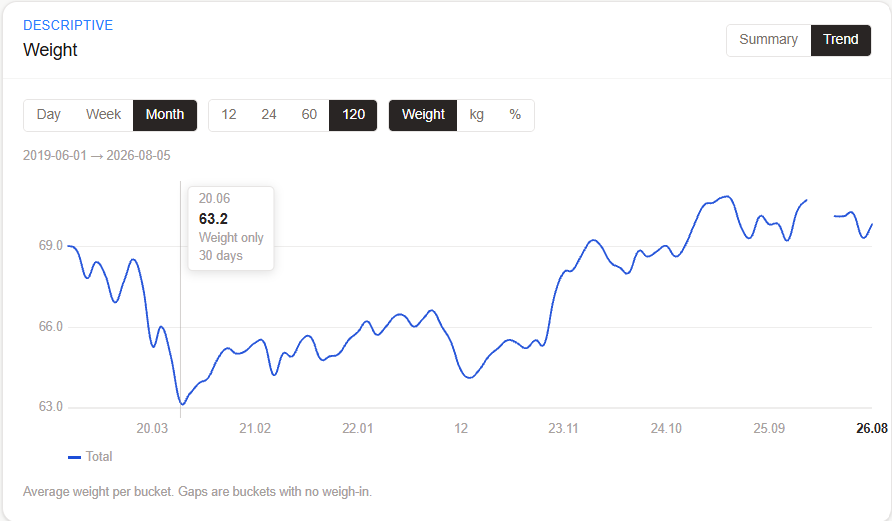
Task: Switch the metric to kg
Action: pos(477,115)
